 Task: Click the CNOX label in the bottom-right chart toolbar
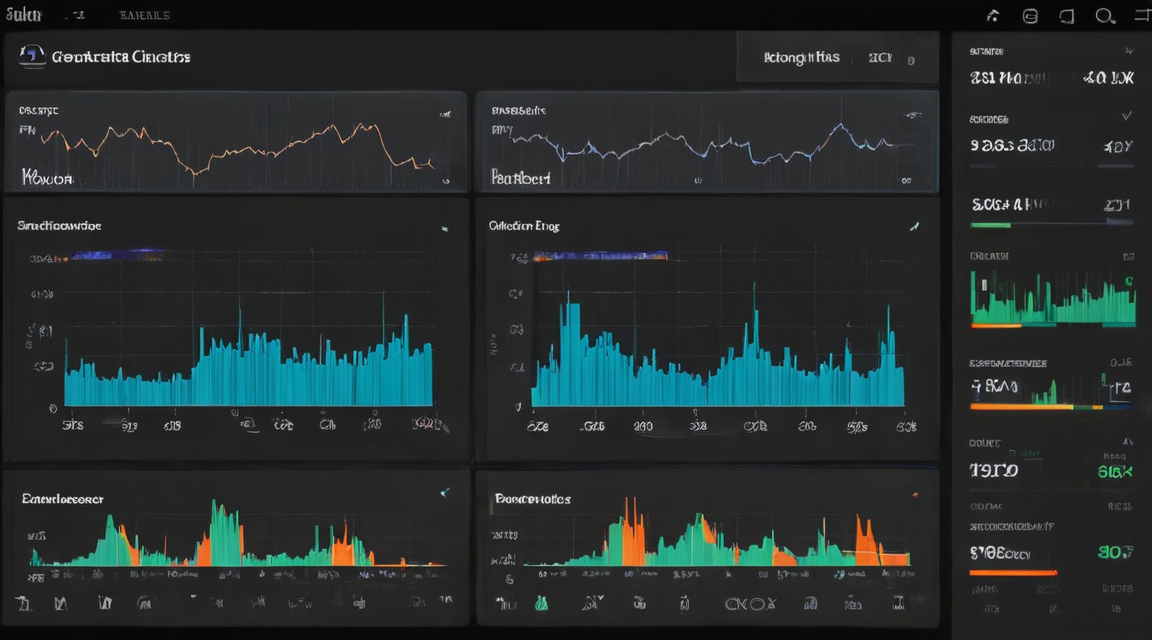pos(750,604)
